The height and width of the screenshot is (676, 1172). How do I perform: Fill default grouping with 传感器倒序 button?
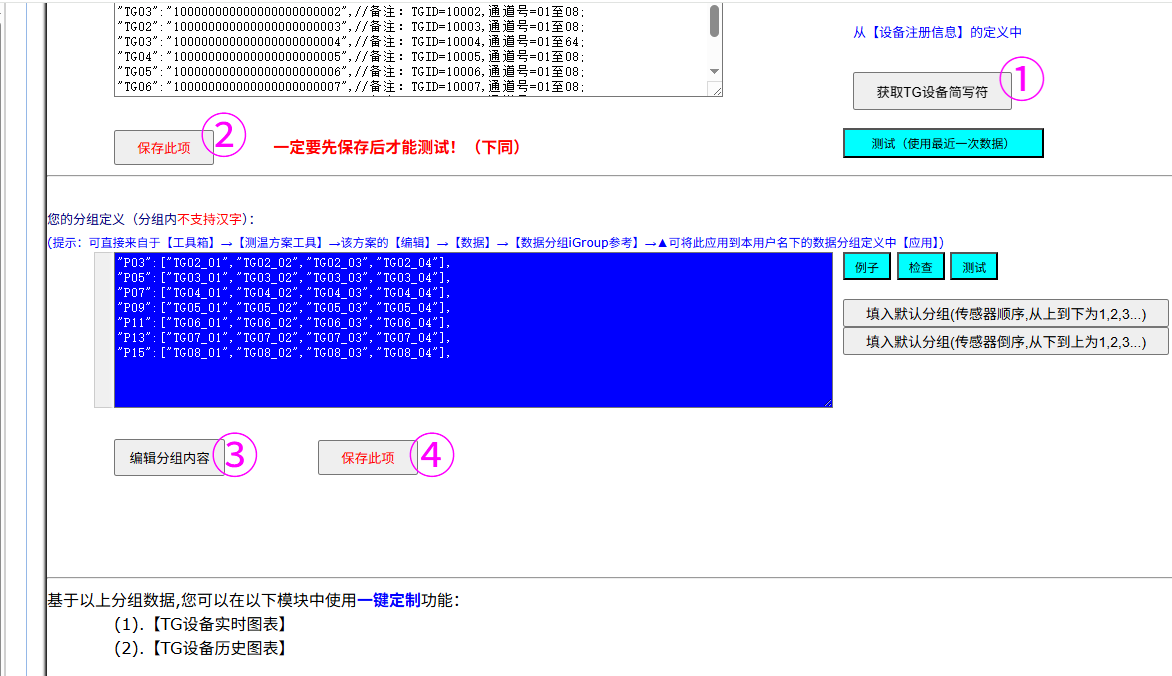1005,341
